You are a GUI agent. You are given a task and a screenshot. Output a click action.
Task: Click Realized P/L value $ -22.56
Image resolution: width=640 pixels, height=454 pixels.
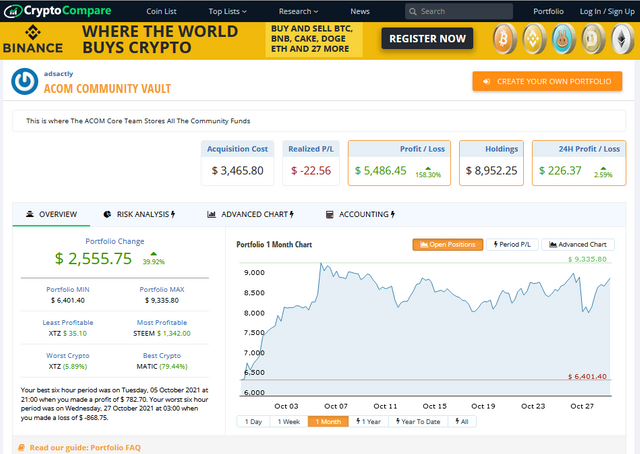(x=311, y=171)
